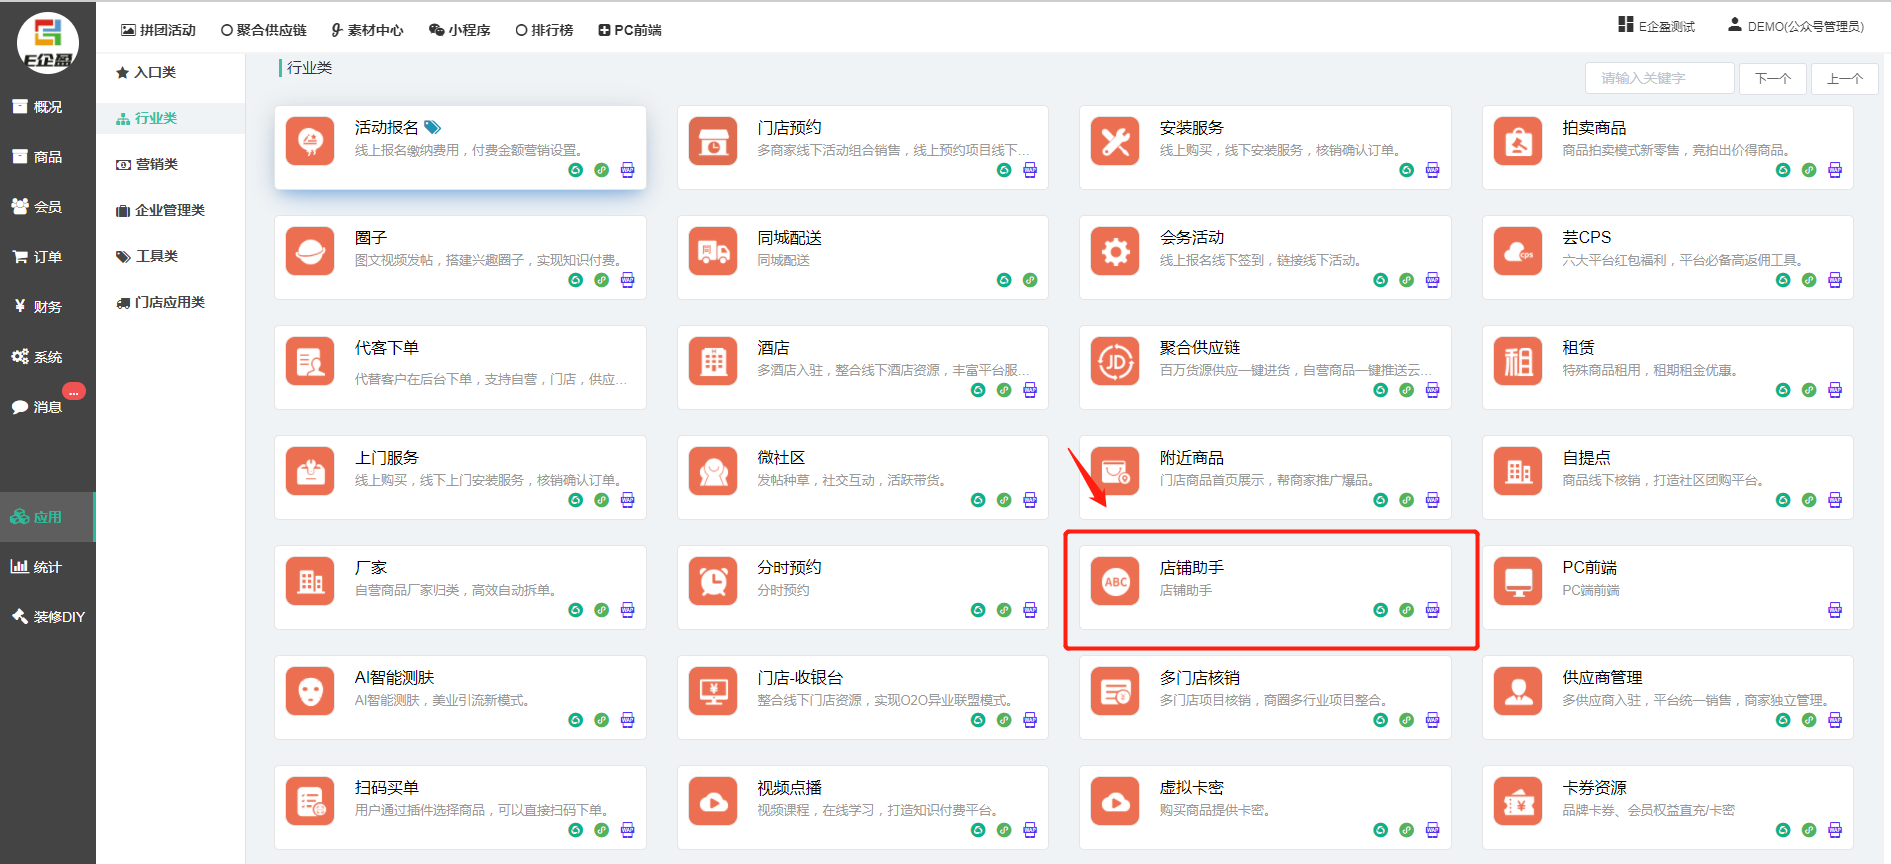Select the 营销类 category

156,164
